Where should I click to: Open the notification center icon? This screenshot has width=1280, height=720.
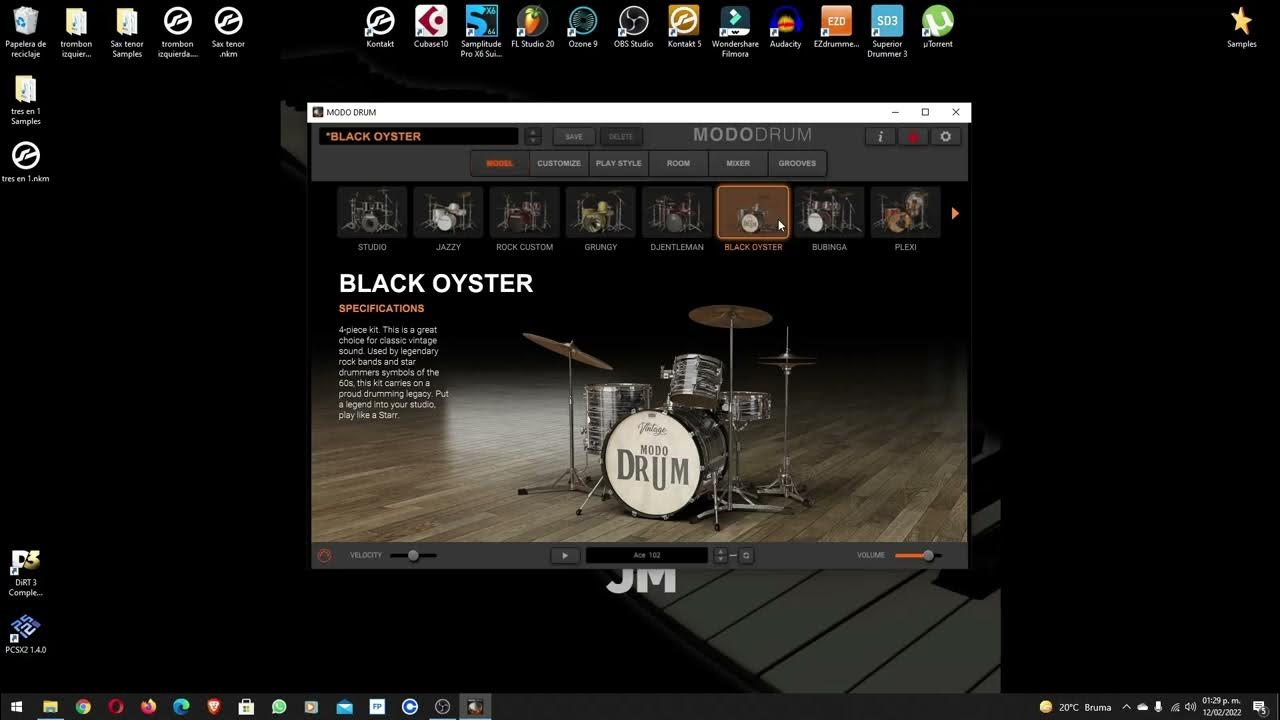tap(1260, 707)
